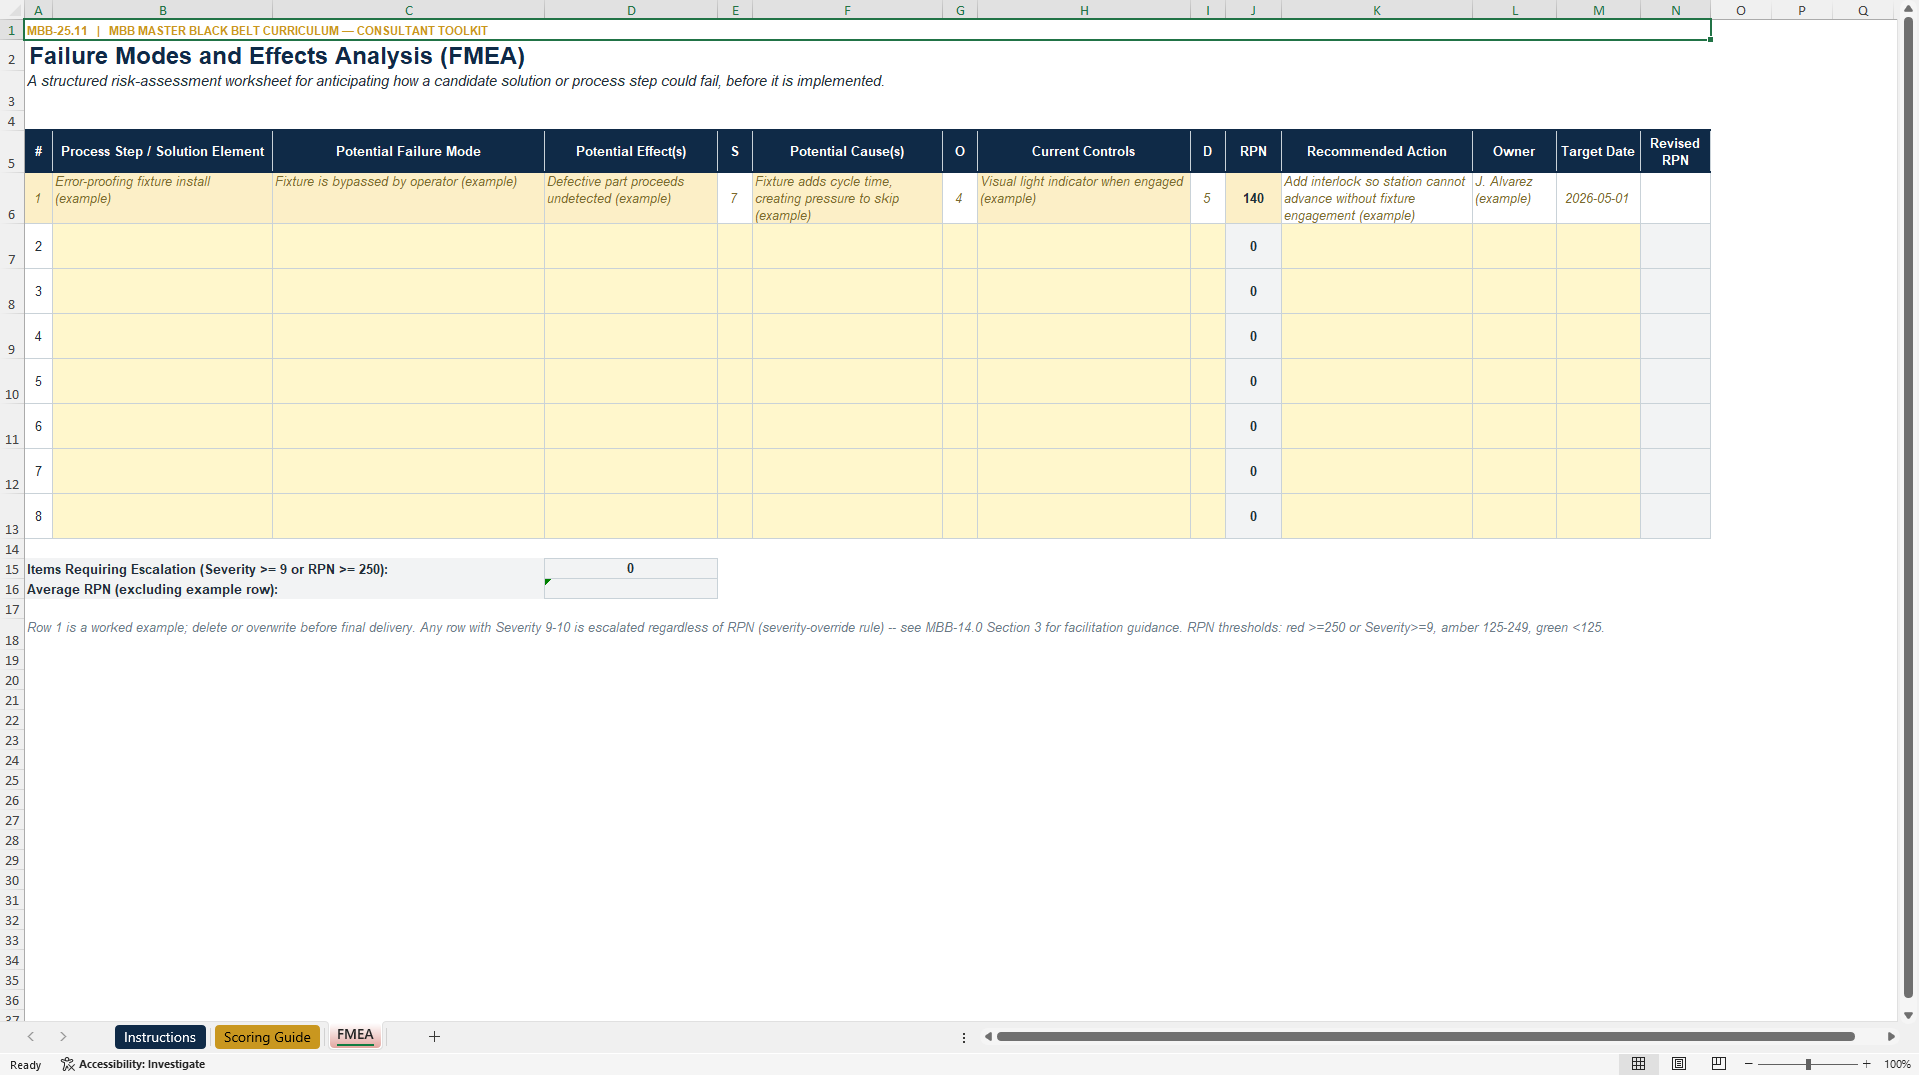Image resolution: width=1919 pixels, height=1075 pixels.
Task: Click the Row 1 worked example footnote
Action: pos(815,627)
